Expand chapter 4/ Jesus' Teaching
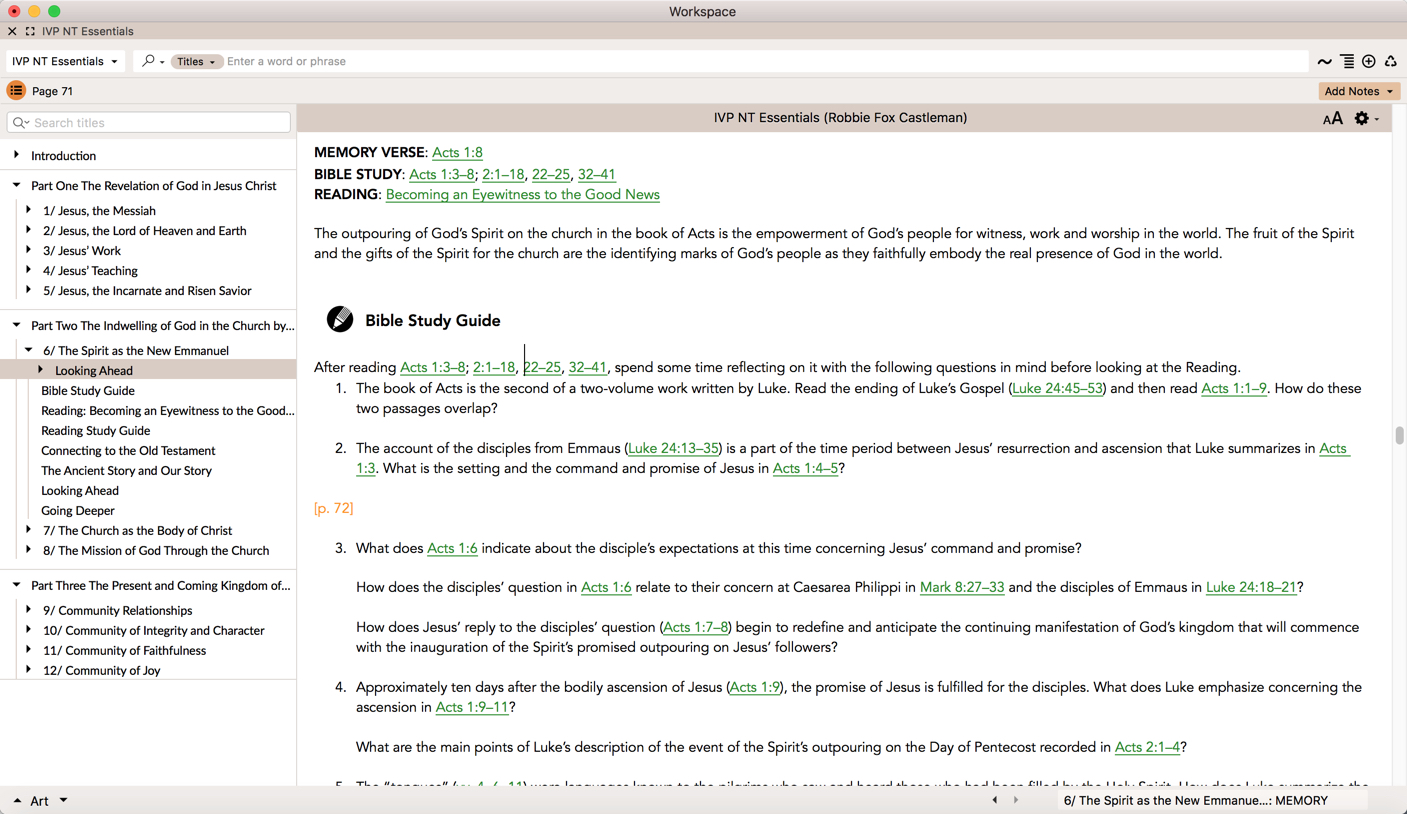Screen dimensions: 1407x814 pyautogui.click(x=29, y=270)
